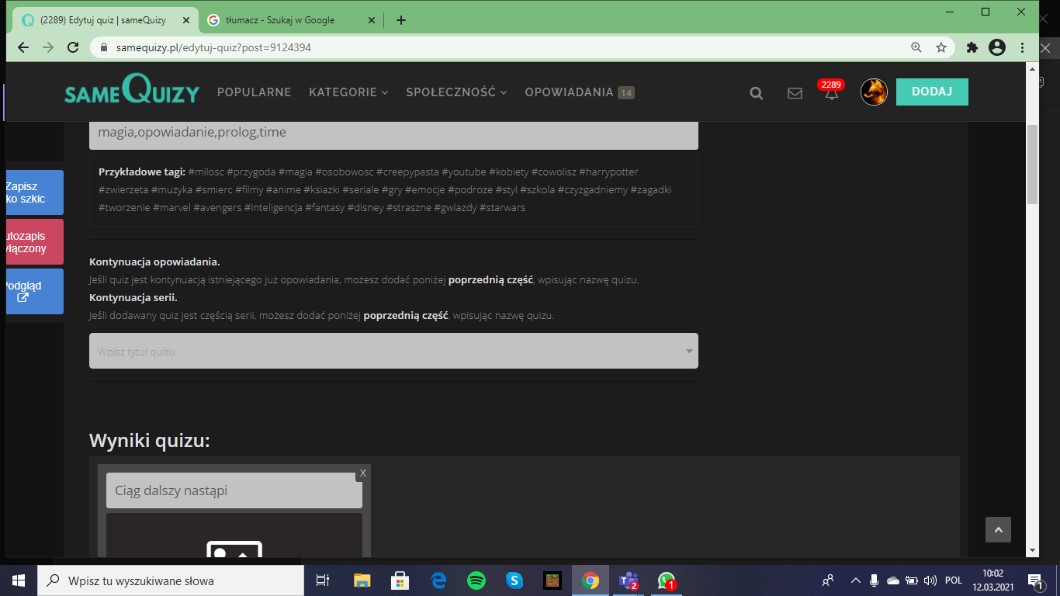Open the messages envelope icon

pos(795,93)
